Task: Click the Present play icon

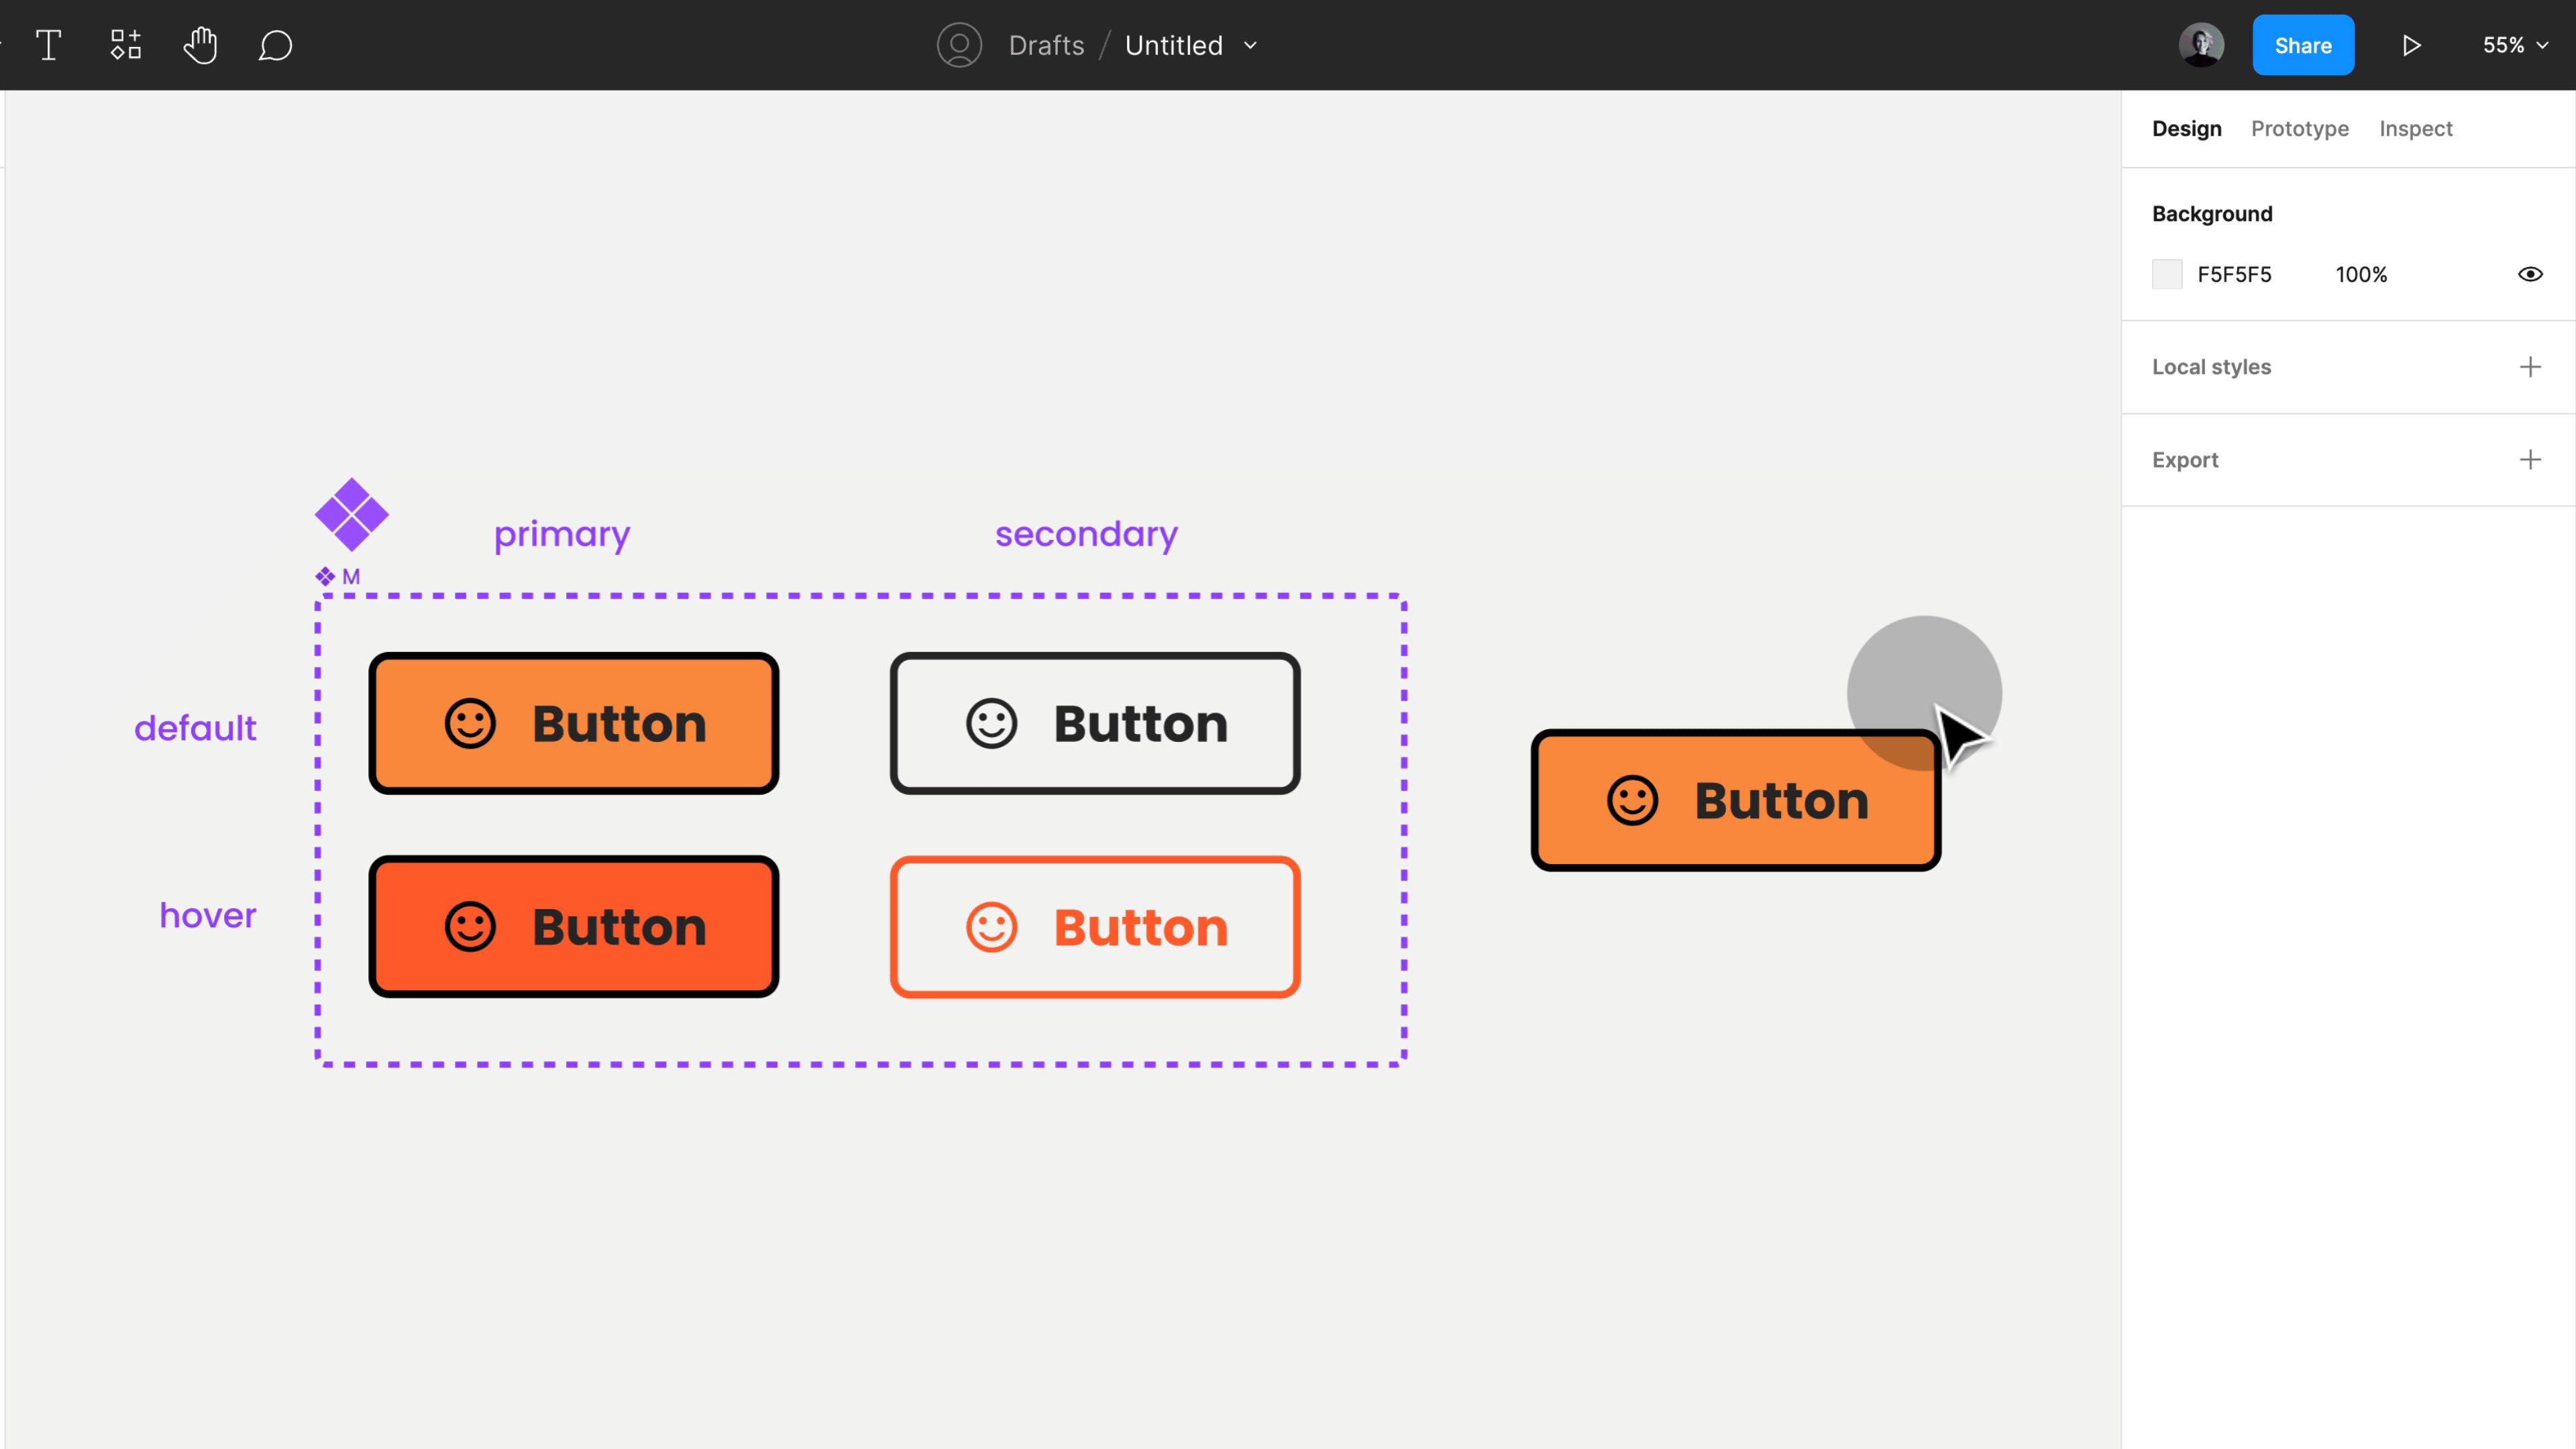Action: point(2411,45)
